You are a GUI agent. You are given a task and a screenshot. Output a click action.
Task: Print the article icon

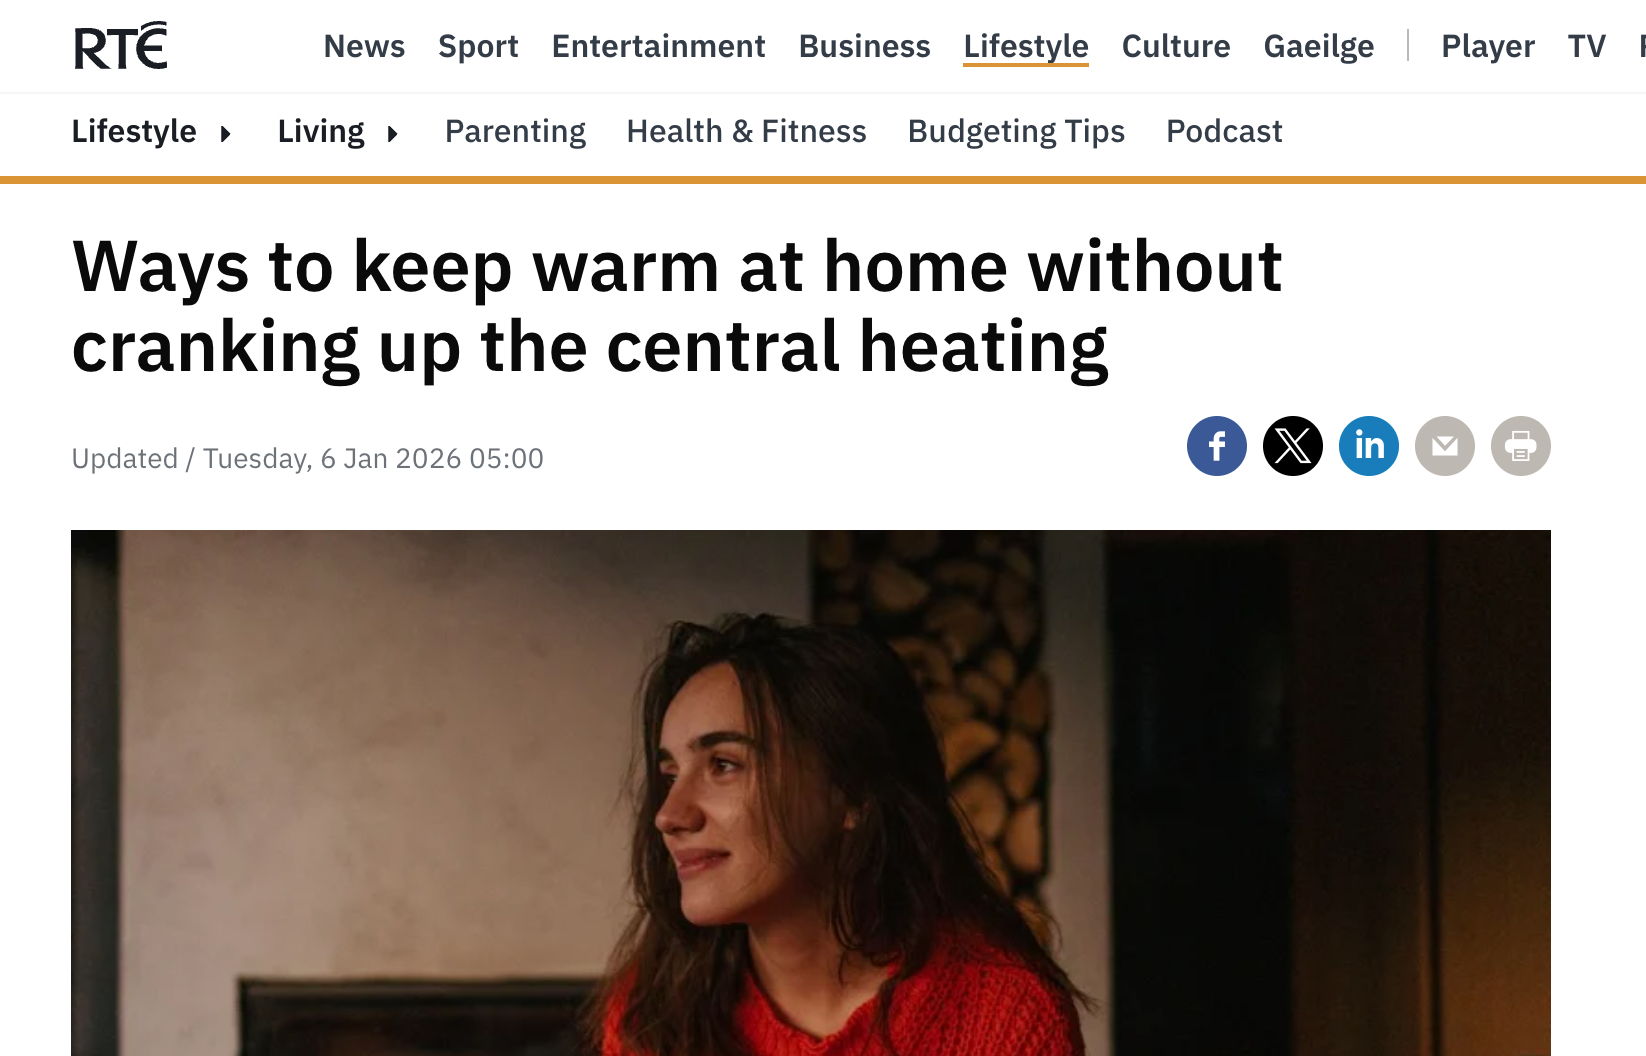1520,446
